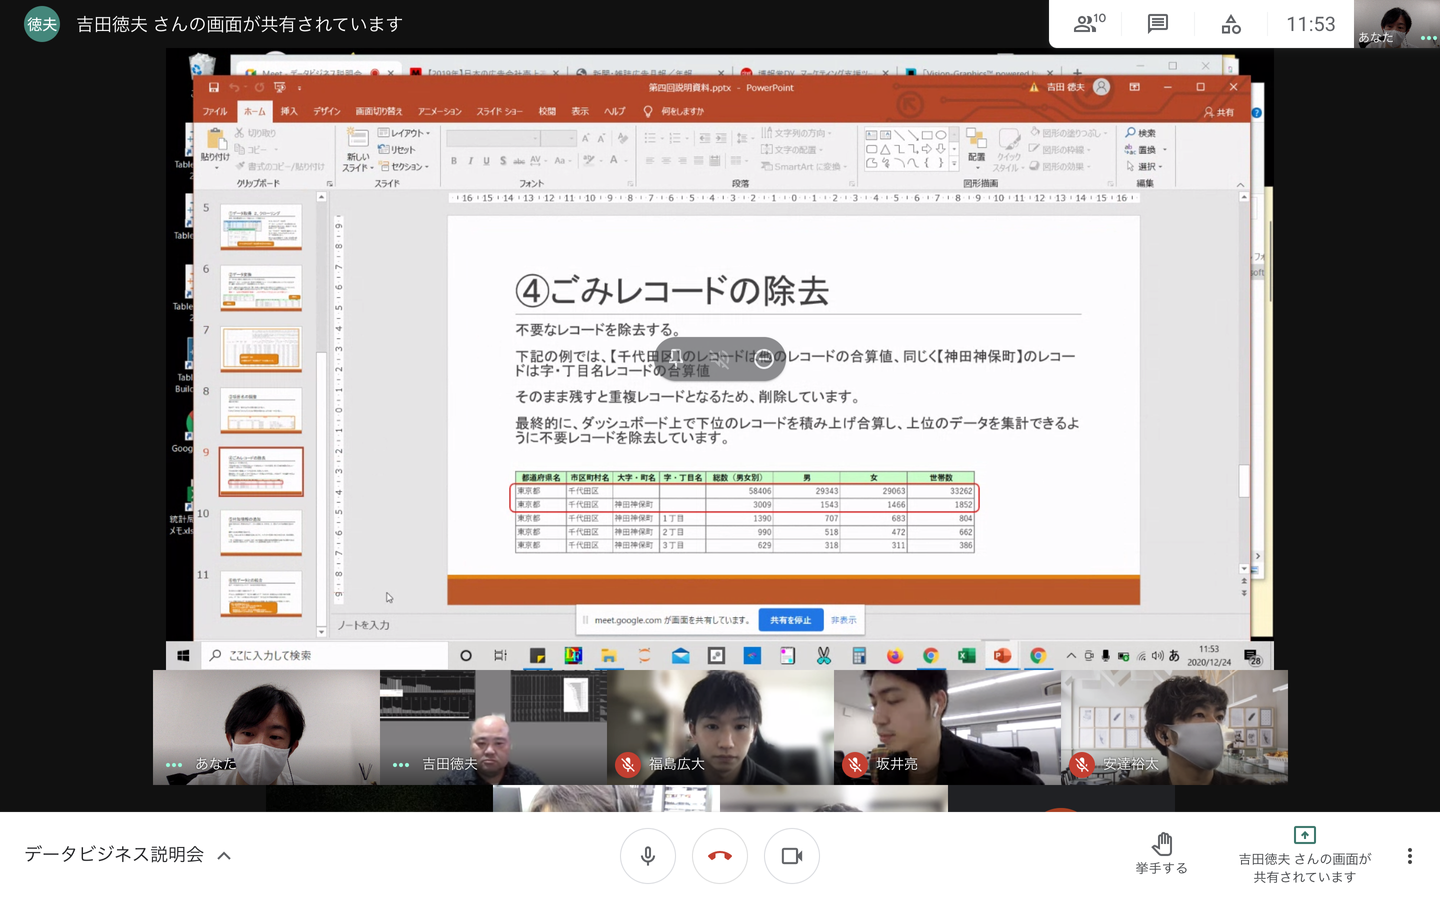Mute your microphone
This screenshot has width=1440, height=900.
pyautogui.click(x=648, y=856)
